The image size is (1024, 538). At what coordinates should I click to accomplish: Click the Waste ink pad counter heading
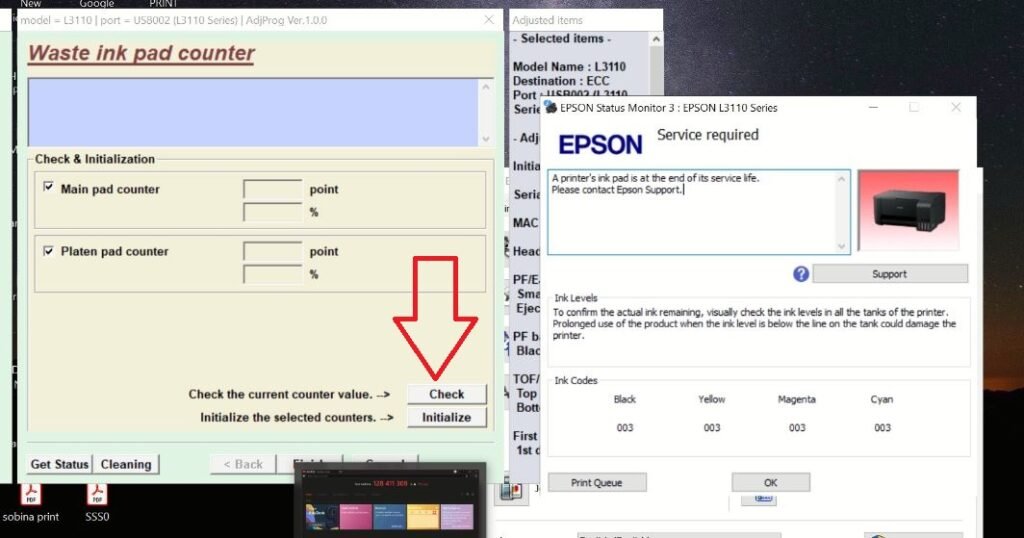[x=142, y=53]
